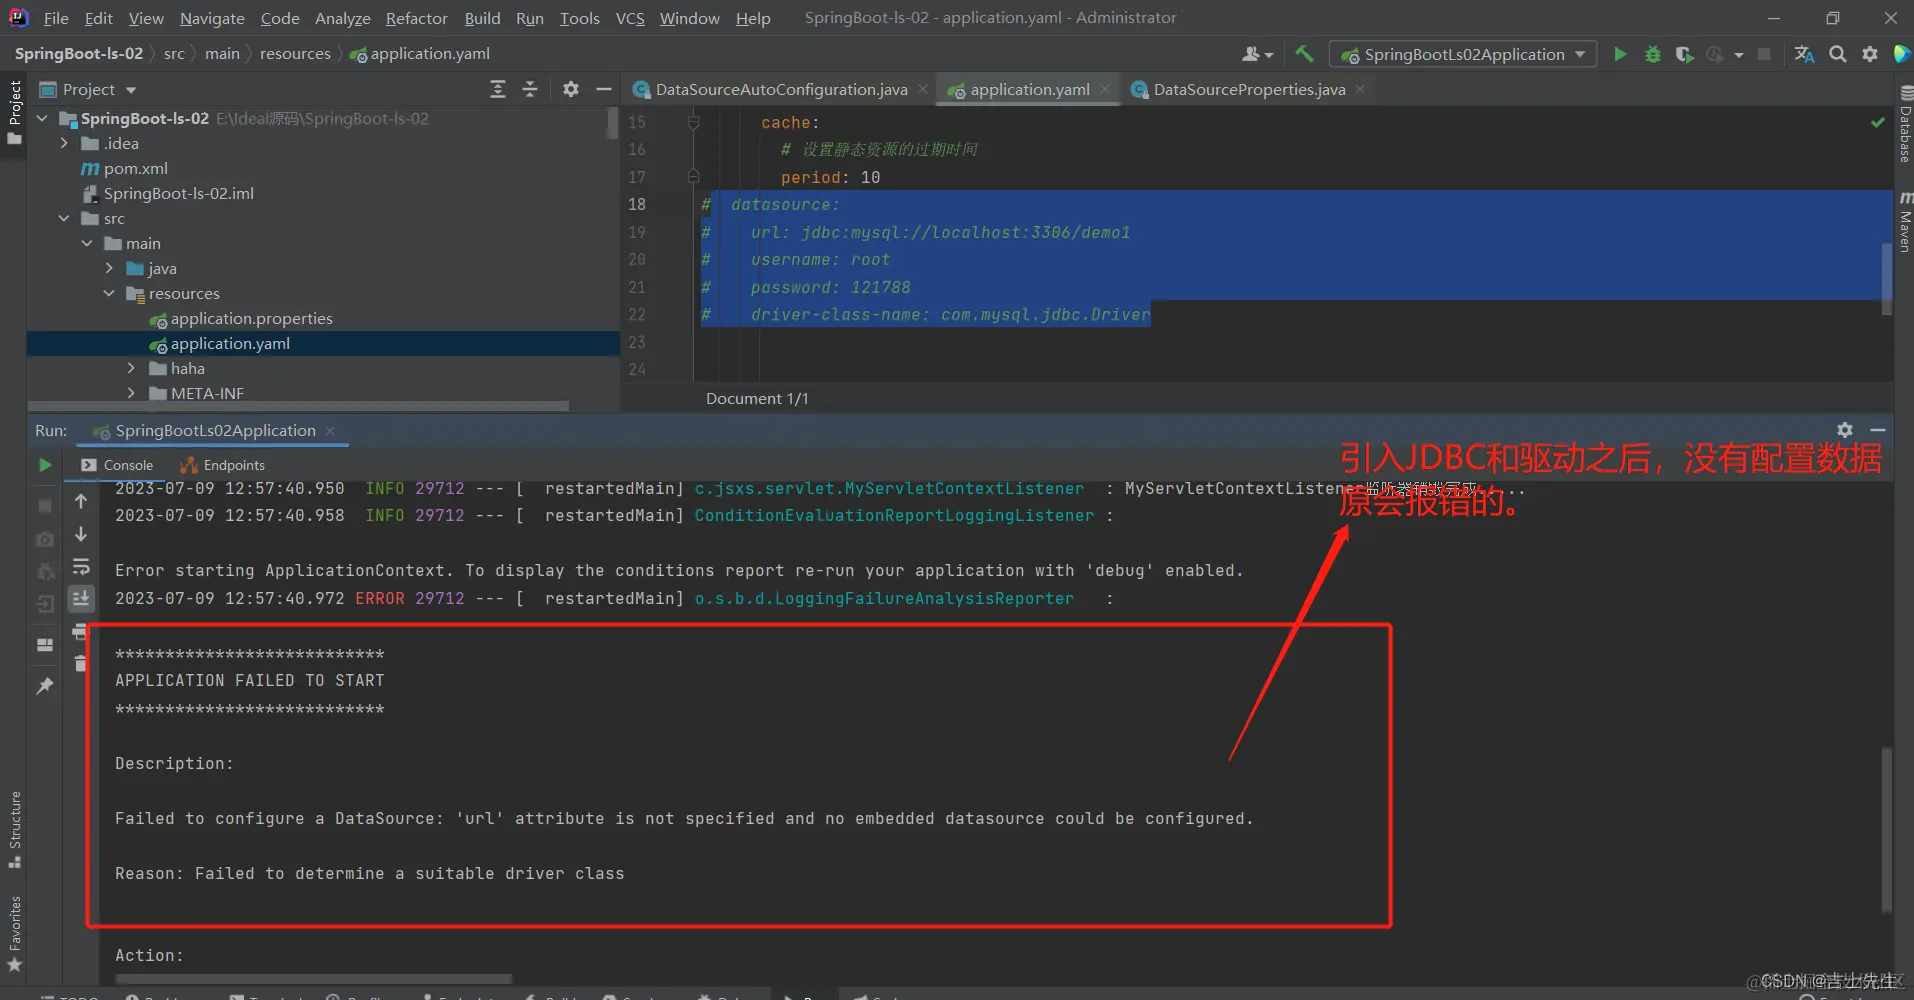Screen dimensions: 1914x1000
Task: Open the Structure side tool window
Action: point(14,830)
